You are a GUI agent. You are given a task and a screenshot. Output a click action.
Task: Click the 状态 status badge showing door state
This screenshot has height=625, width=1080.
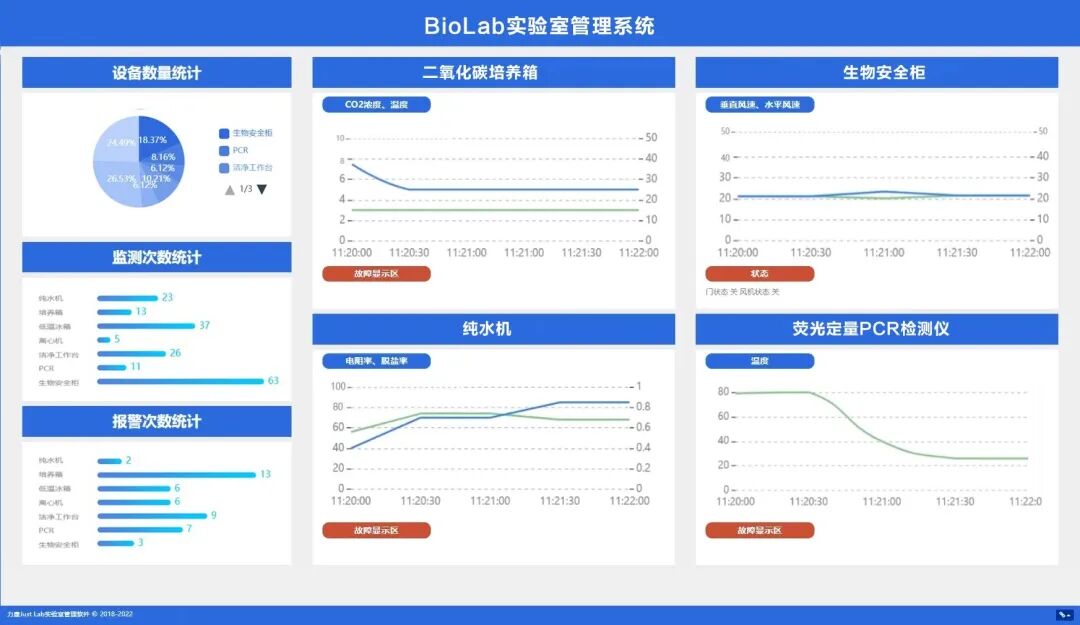click(x=760, y=273)
